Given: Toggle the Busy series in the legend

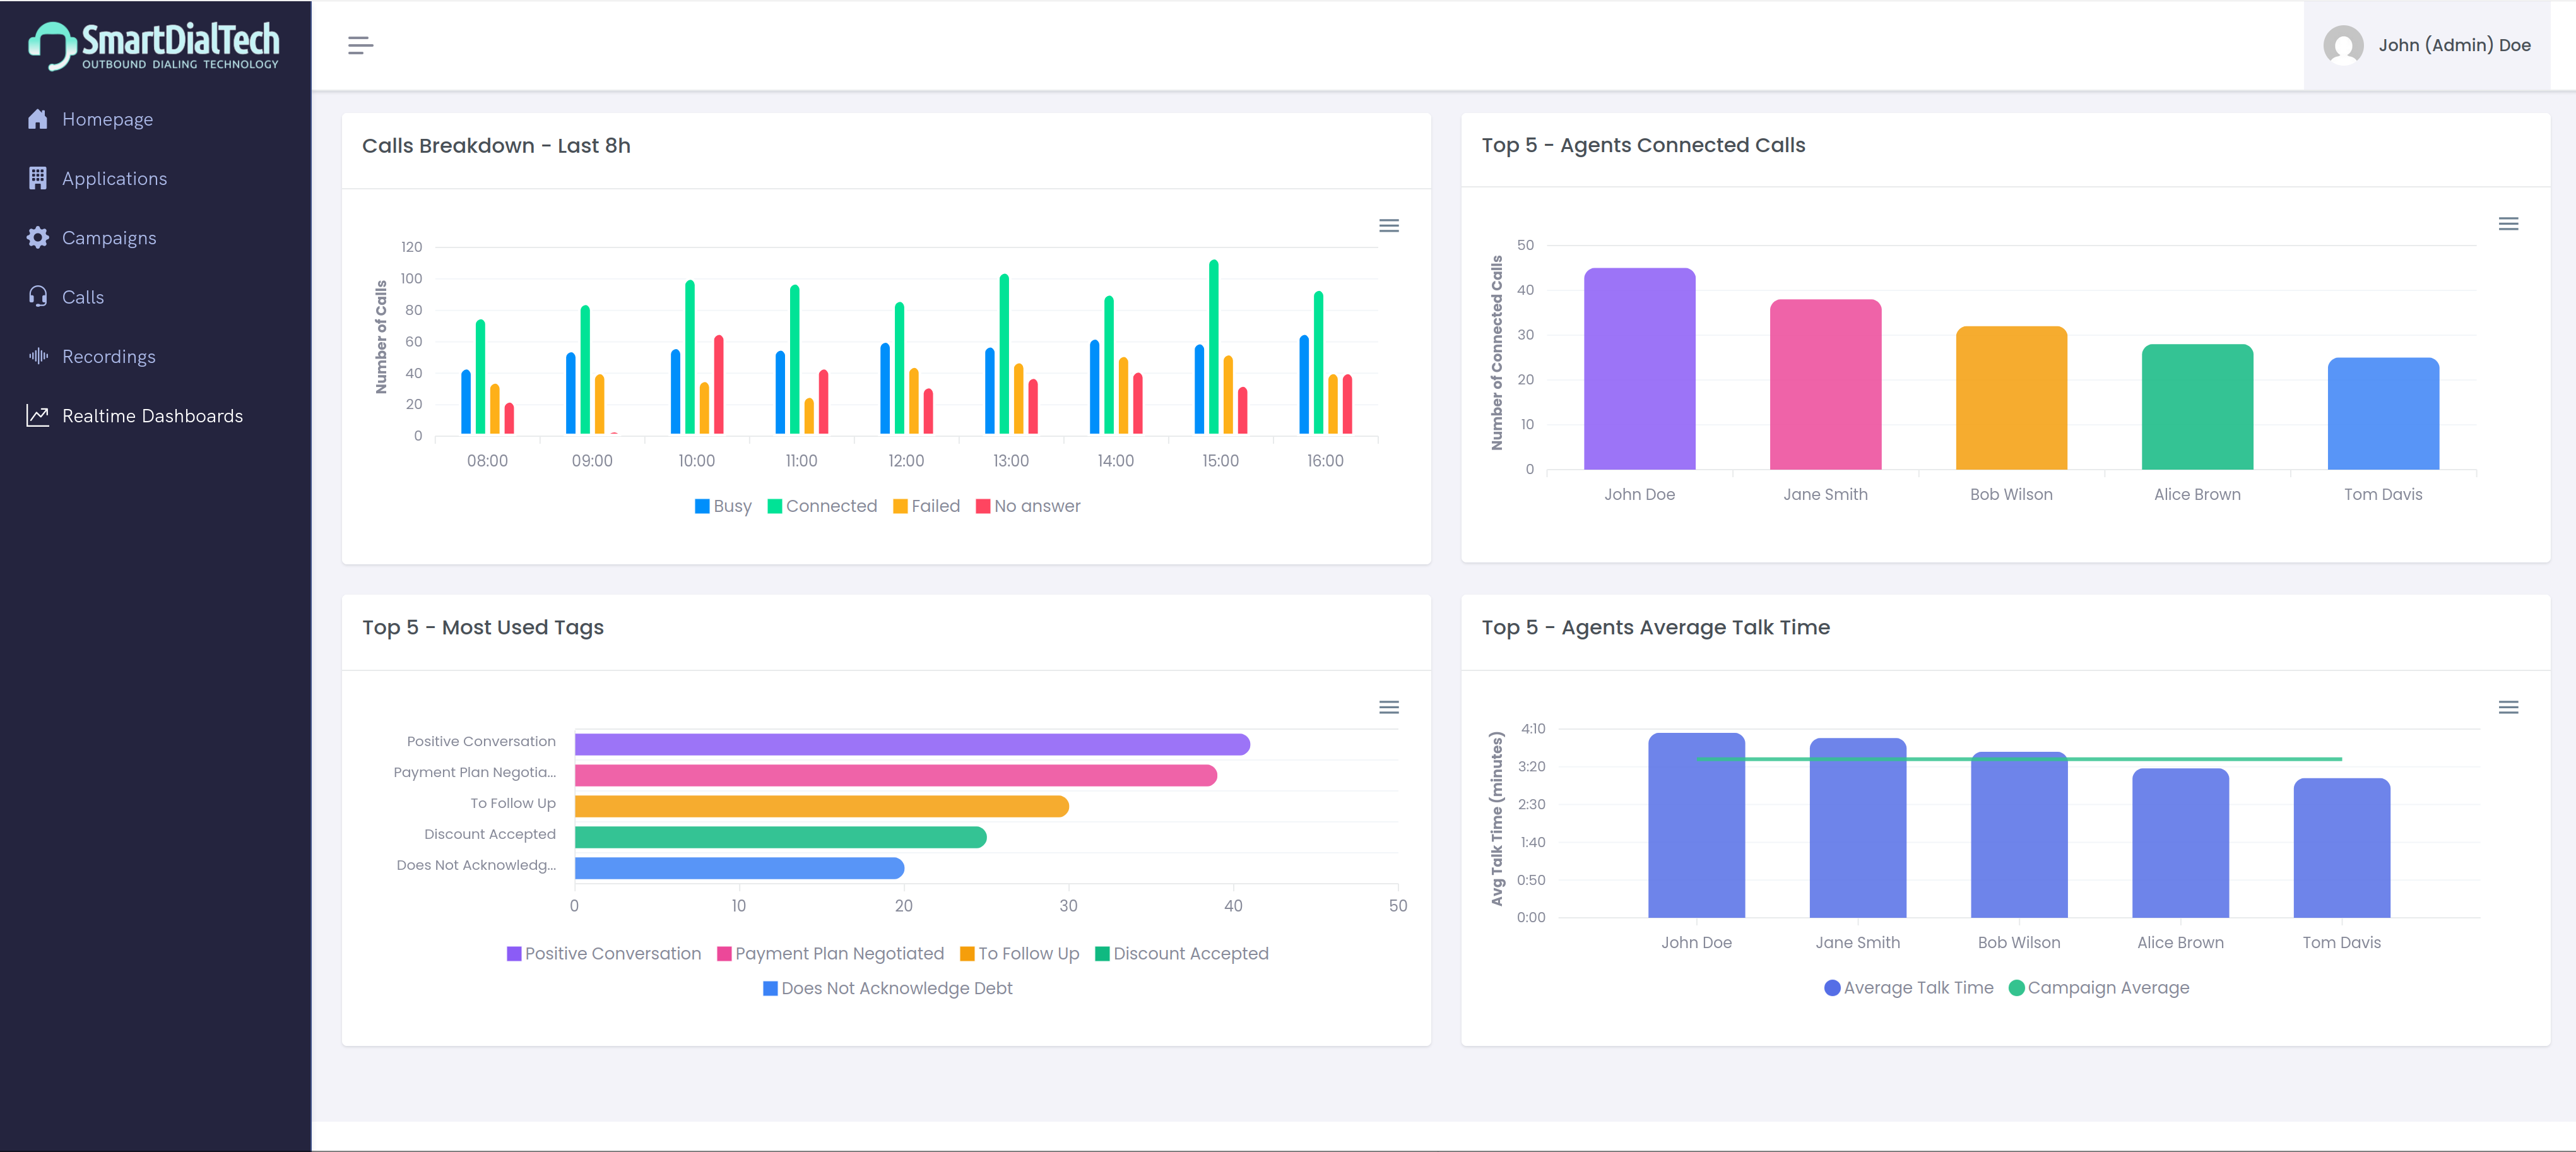Looking at the screenshot, I should point(723,506).
